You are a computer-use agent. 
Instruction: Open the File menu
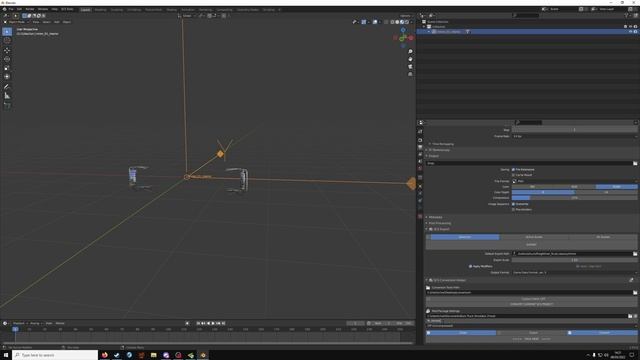click(11, 9)
